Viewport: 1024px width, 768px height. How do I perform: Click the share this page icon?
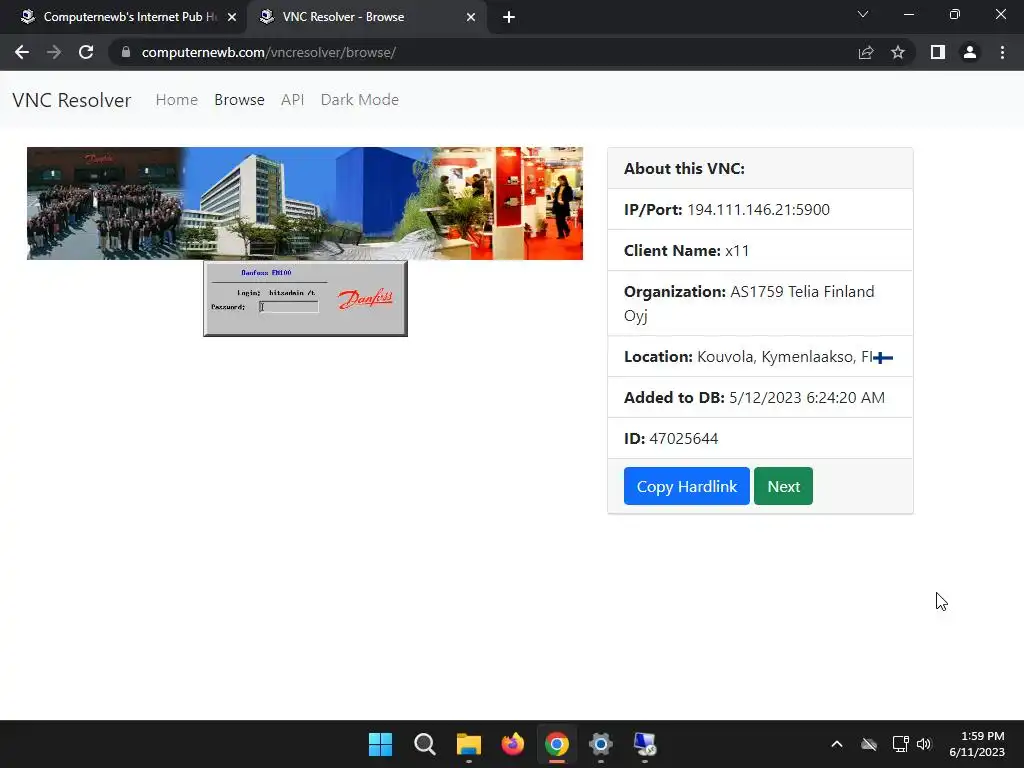(866, 52)
